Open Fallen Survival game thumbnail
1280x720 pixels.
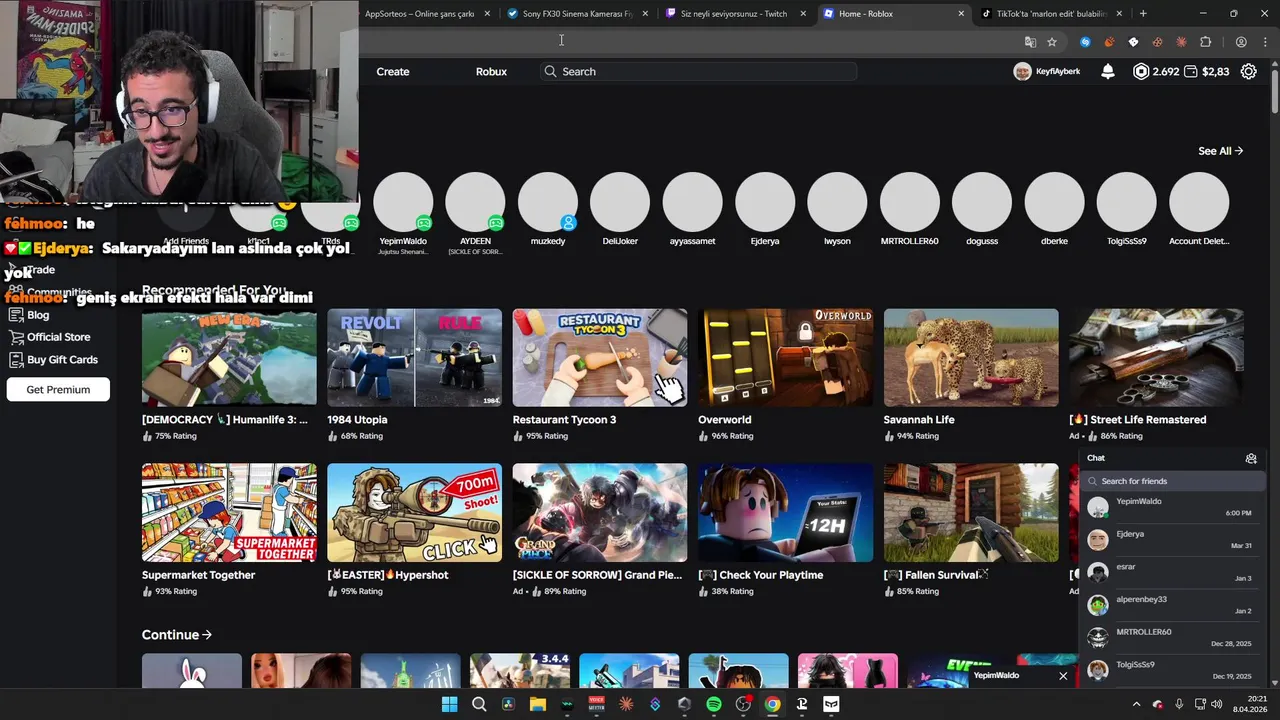pos(971,512)
